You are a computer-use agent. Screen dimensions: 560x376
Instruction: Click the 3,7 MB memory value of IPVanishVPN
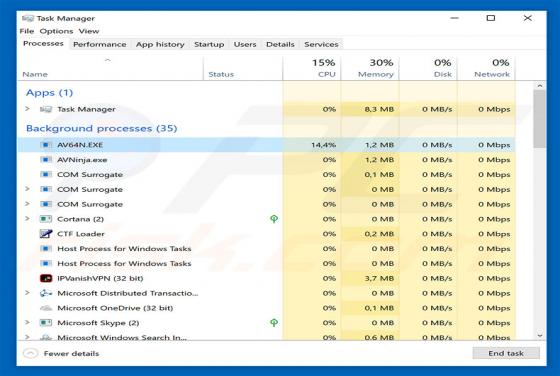[x=379, y=278]
